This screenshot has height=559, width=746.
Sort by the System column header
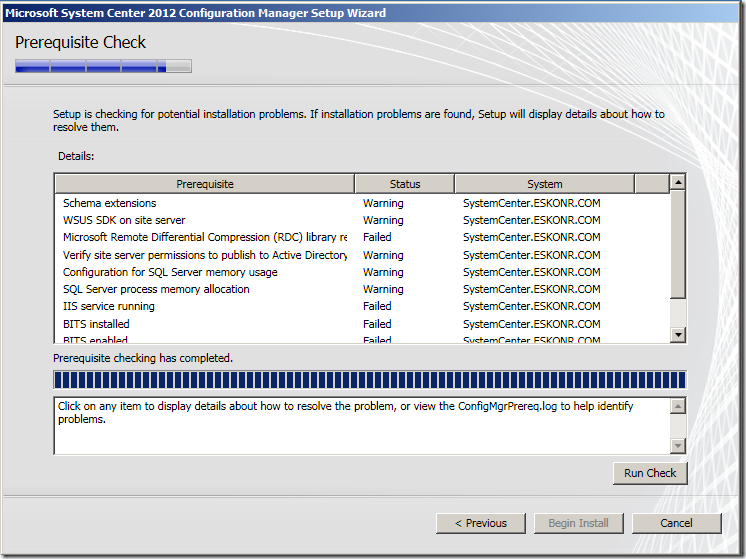tap(544, 184)
